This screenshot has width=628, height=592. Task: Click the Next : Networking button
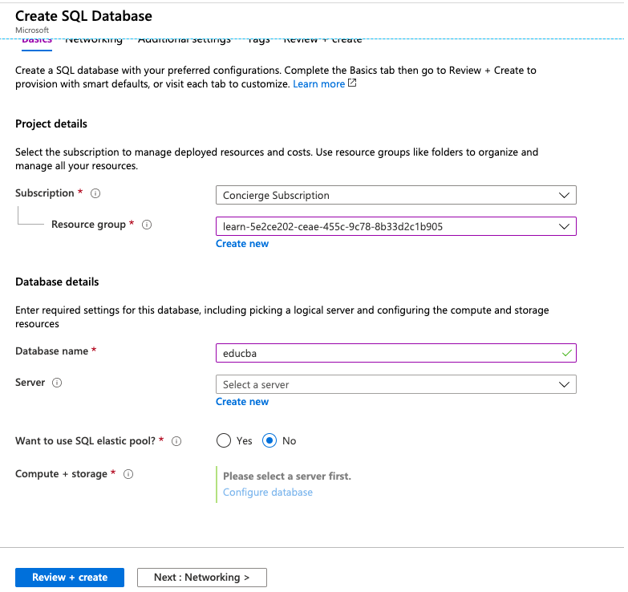click(201, 577)
